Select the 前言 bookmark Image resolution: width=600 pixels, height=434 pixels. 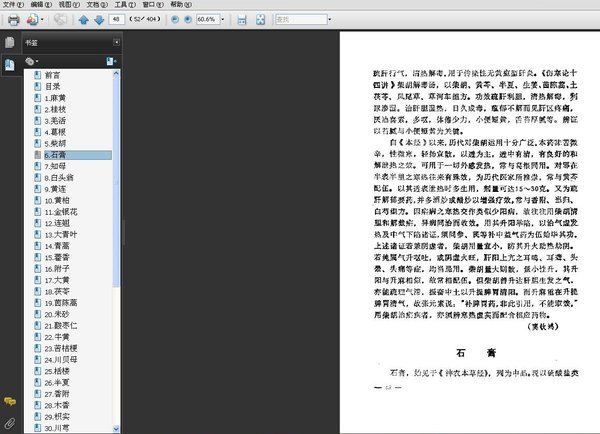pyautogui.click(x=52, y=75)
